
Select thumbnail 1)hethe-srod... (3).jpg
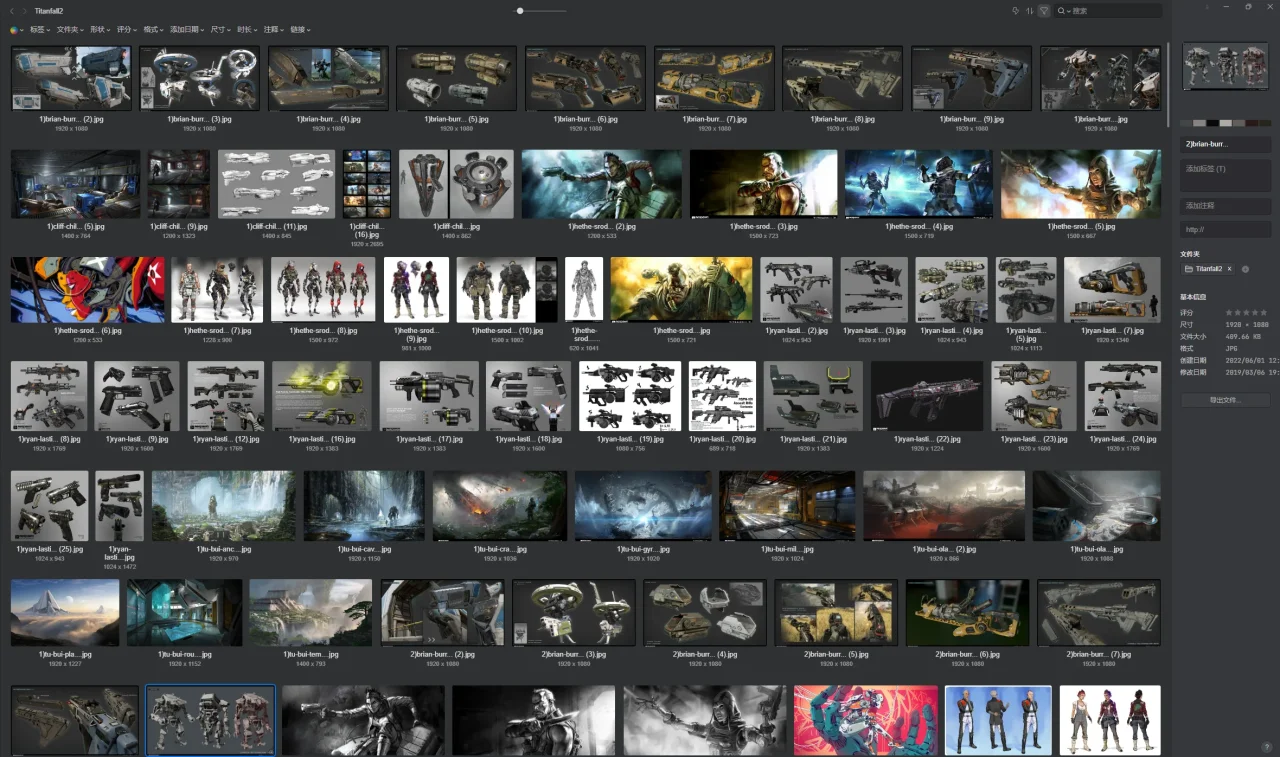(x=763, y=184)
